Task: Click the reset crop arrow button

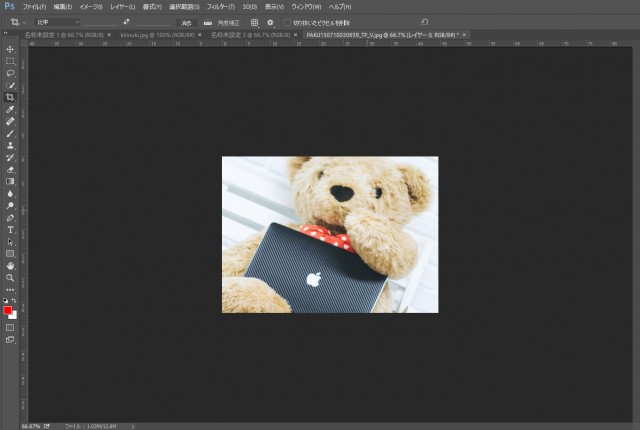Action: 425,21
